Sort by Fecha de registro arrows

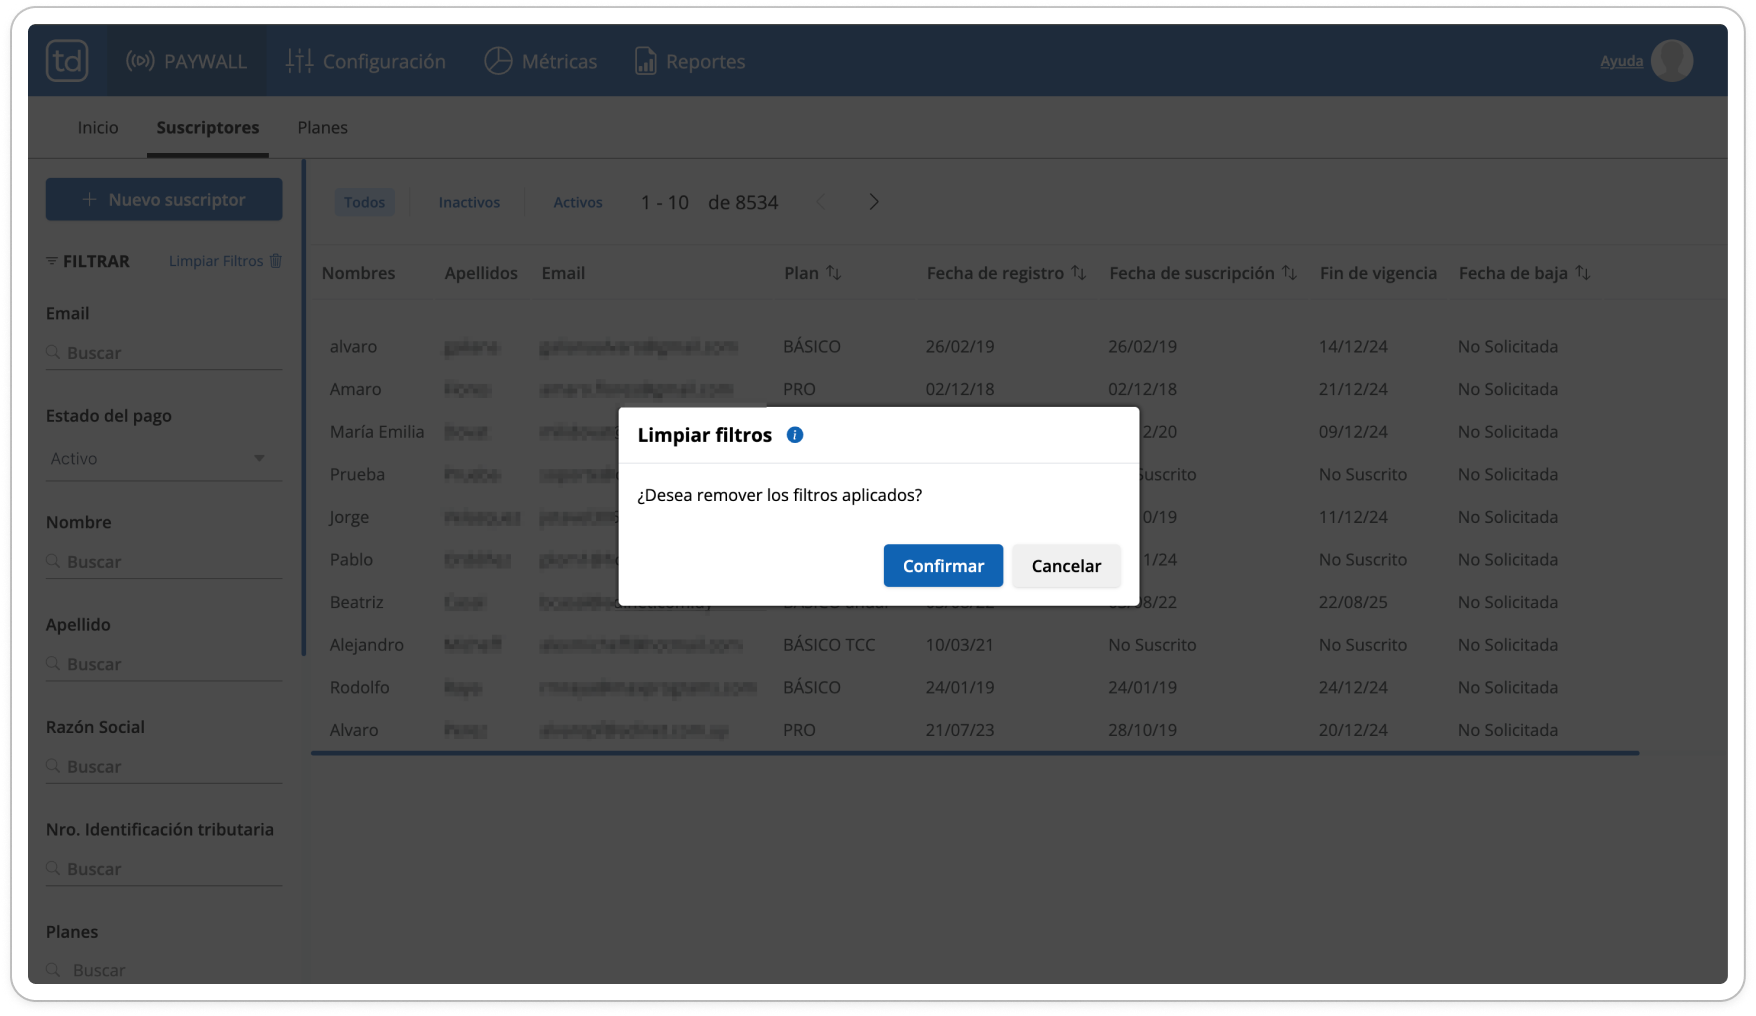(1078, 273)
